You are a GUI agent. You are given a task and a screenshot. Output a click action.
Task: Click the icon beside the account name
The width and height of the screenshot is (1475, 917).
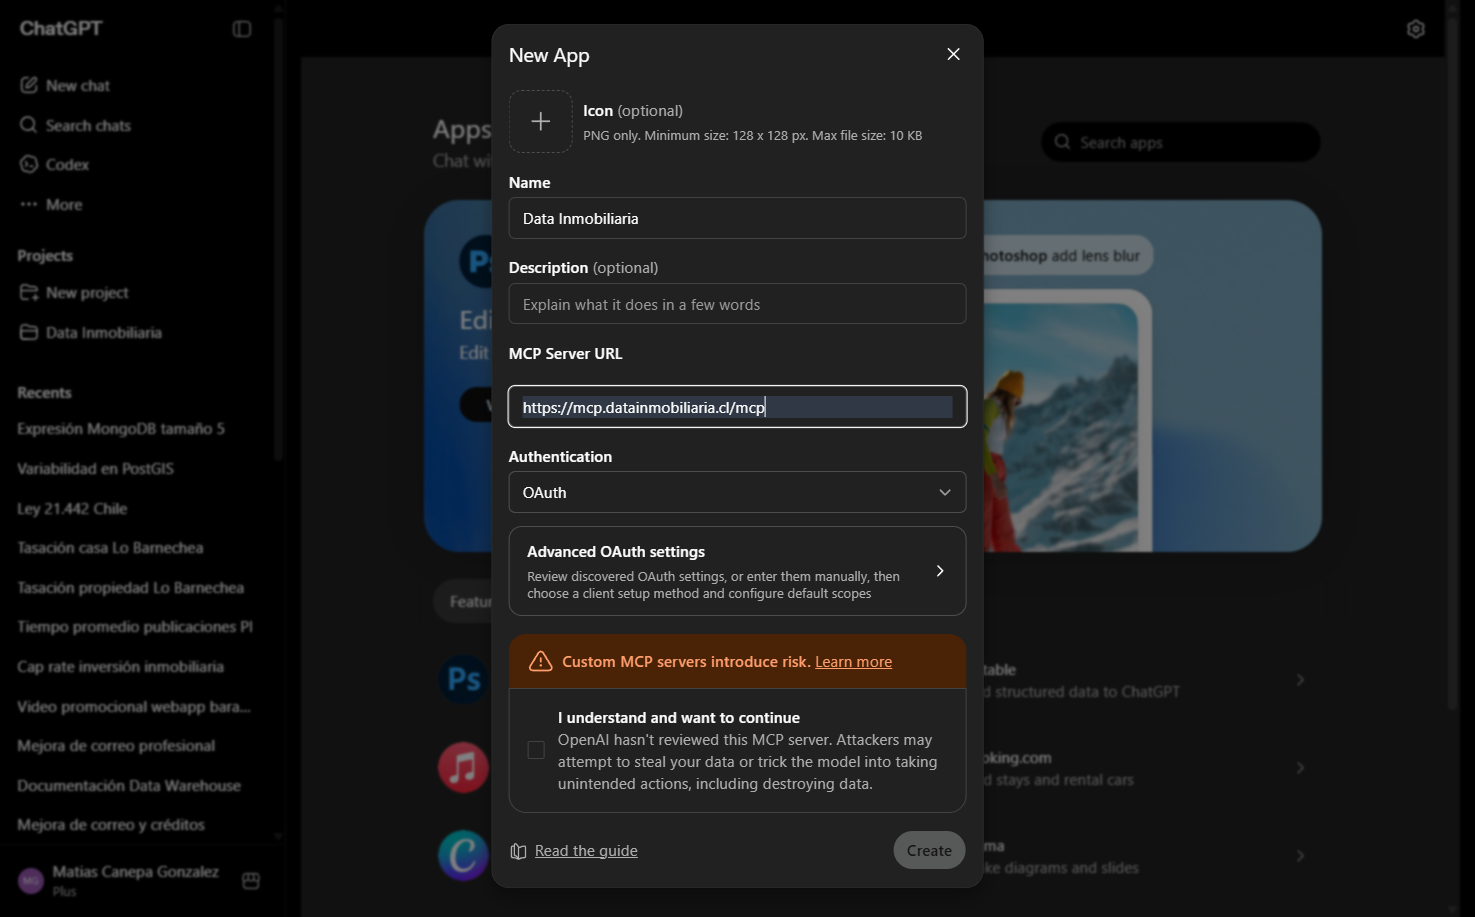tap(251, 880)
